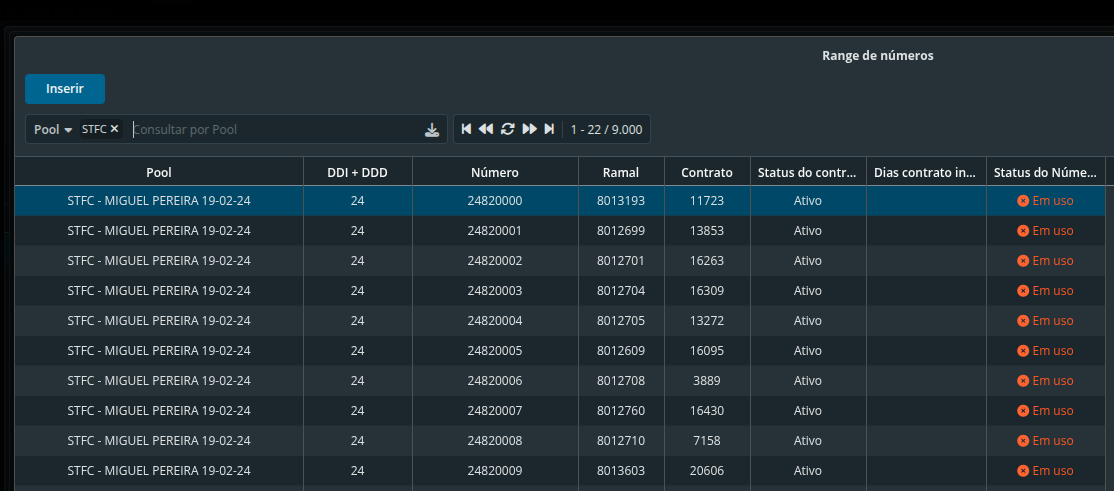The height and width of the screenshot is (491, 1114).
Task: Remove the STFC filter tag
Action: point(114,129)
